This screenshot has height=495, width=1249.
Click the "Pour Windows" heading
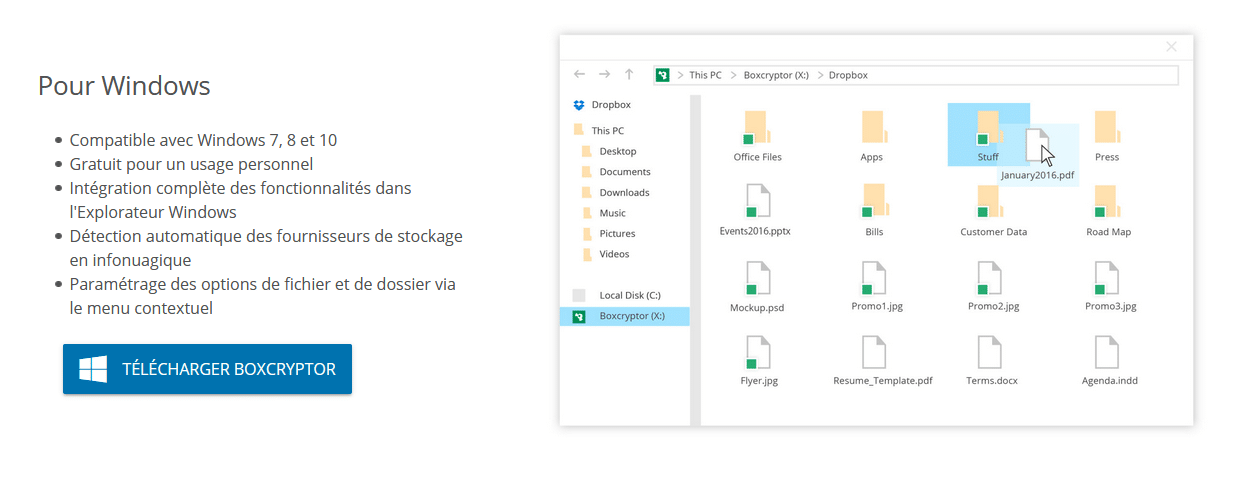coord(124,86)
